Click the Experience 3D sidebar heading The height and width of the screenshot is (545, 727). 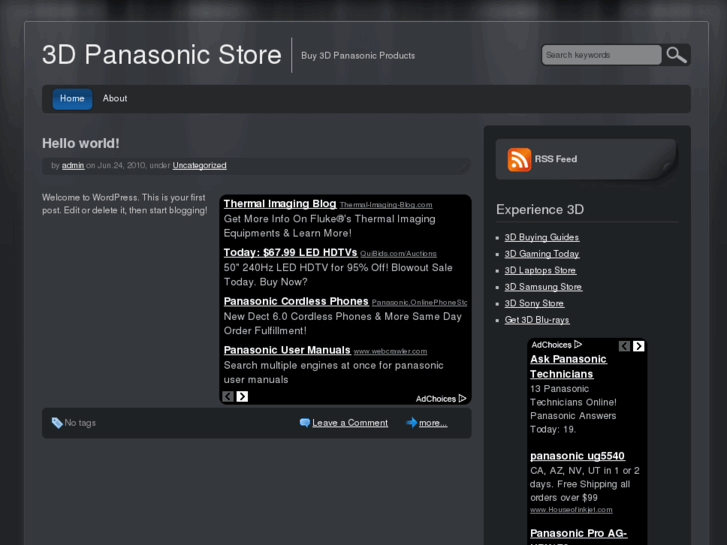[x=540, y=210]
